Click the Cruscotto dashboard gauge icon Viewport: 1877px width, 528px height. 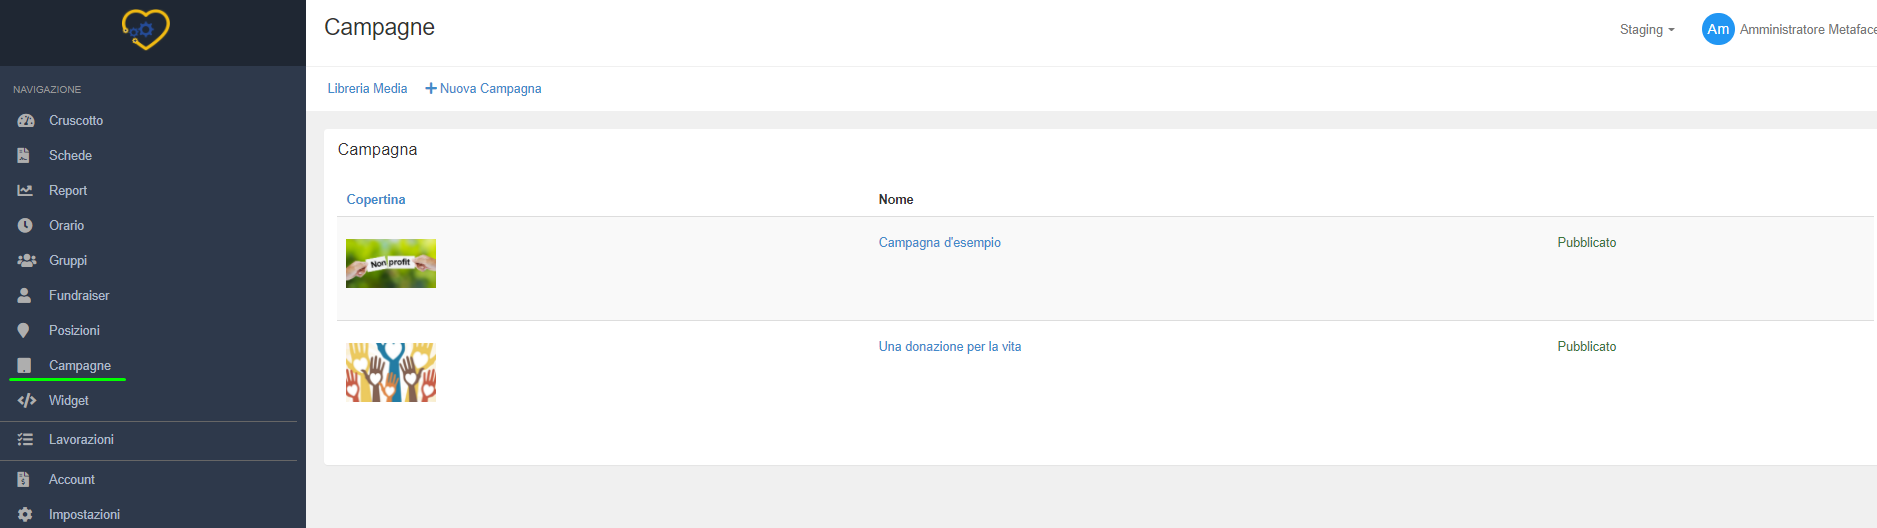point(26,121)
